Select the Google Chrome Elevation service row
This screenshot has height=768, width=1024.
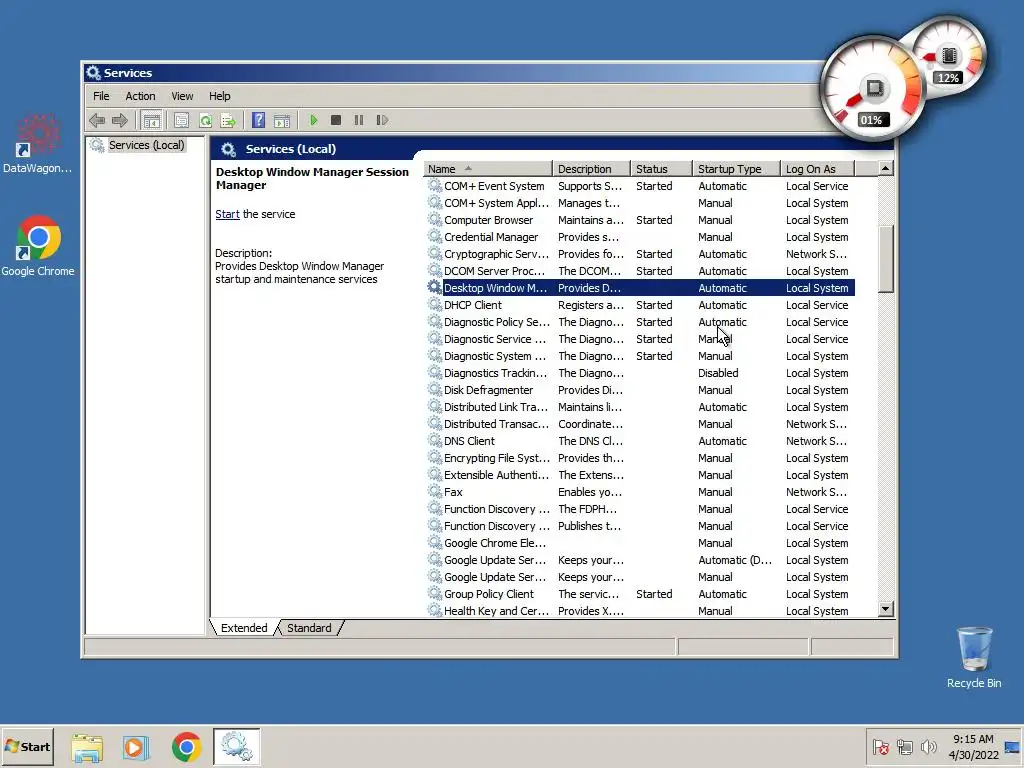tap(639, 543)
